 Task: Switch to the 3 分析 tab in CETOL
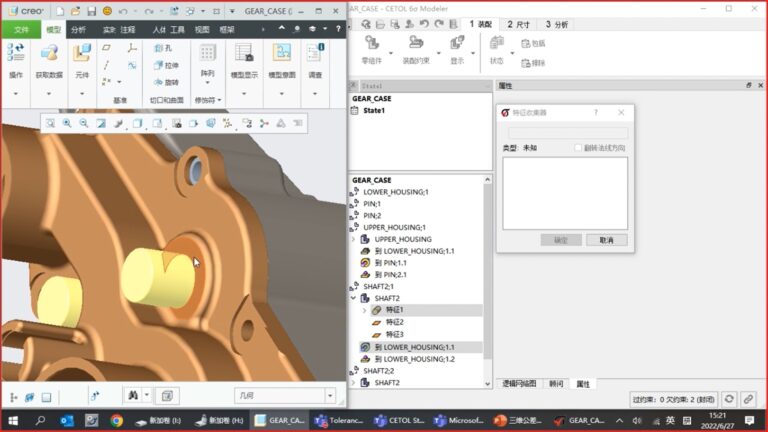click(556, 24)
